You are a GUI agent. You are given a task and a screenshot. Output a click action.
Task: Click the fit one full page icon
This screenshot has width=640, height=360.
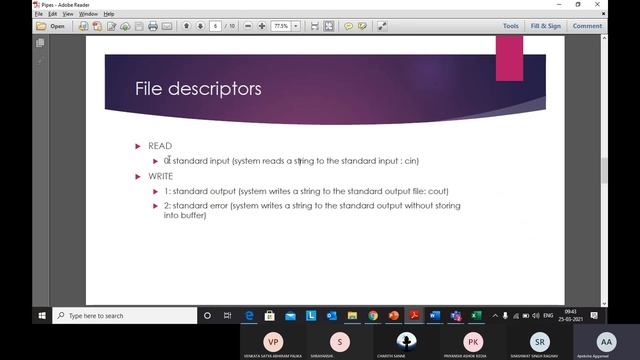coord(329,26)
